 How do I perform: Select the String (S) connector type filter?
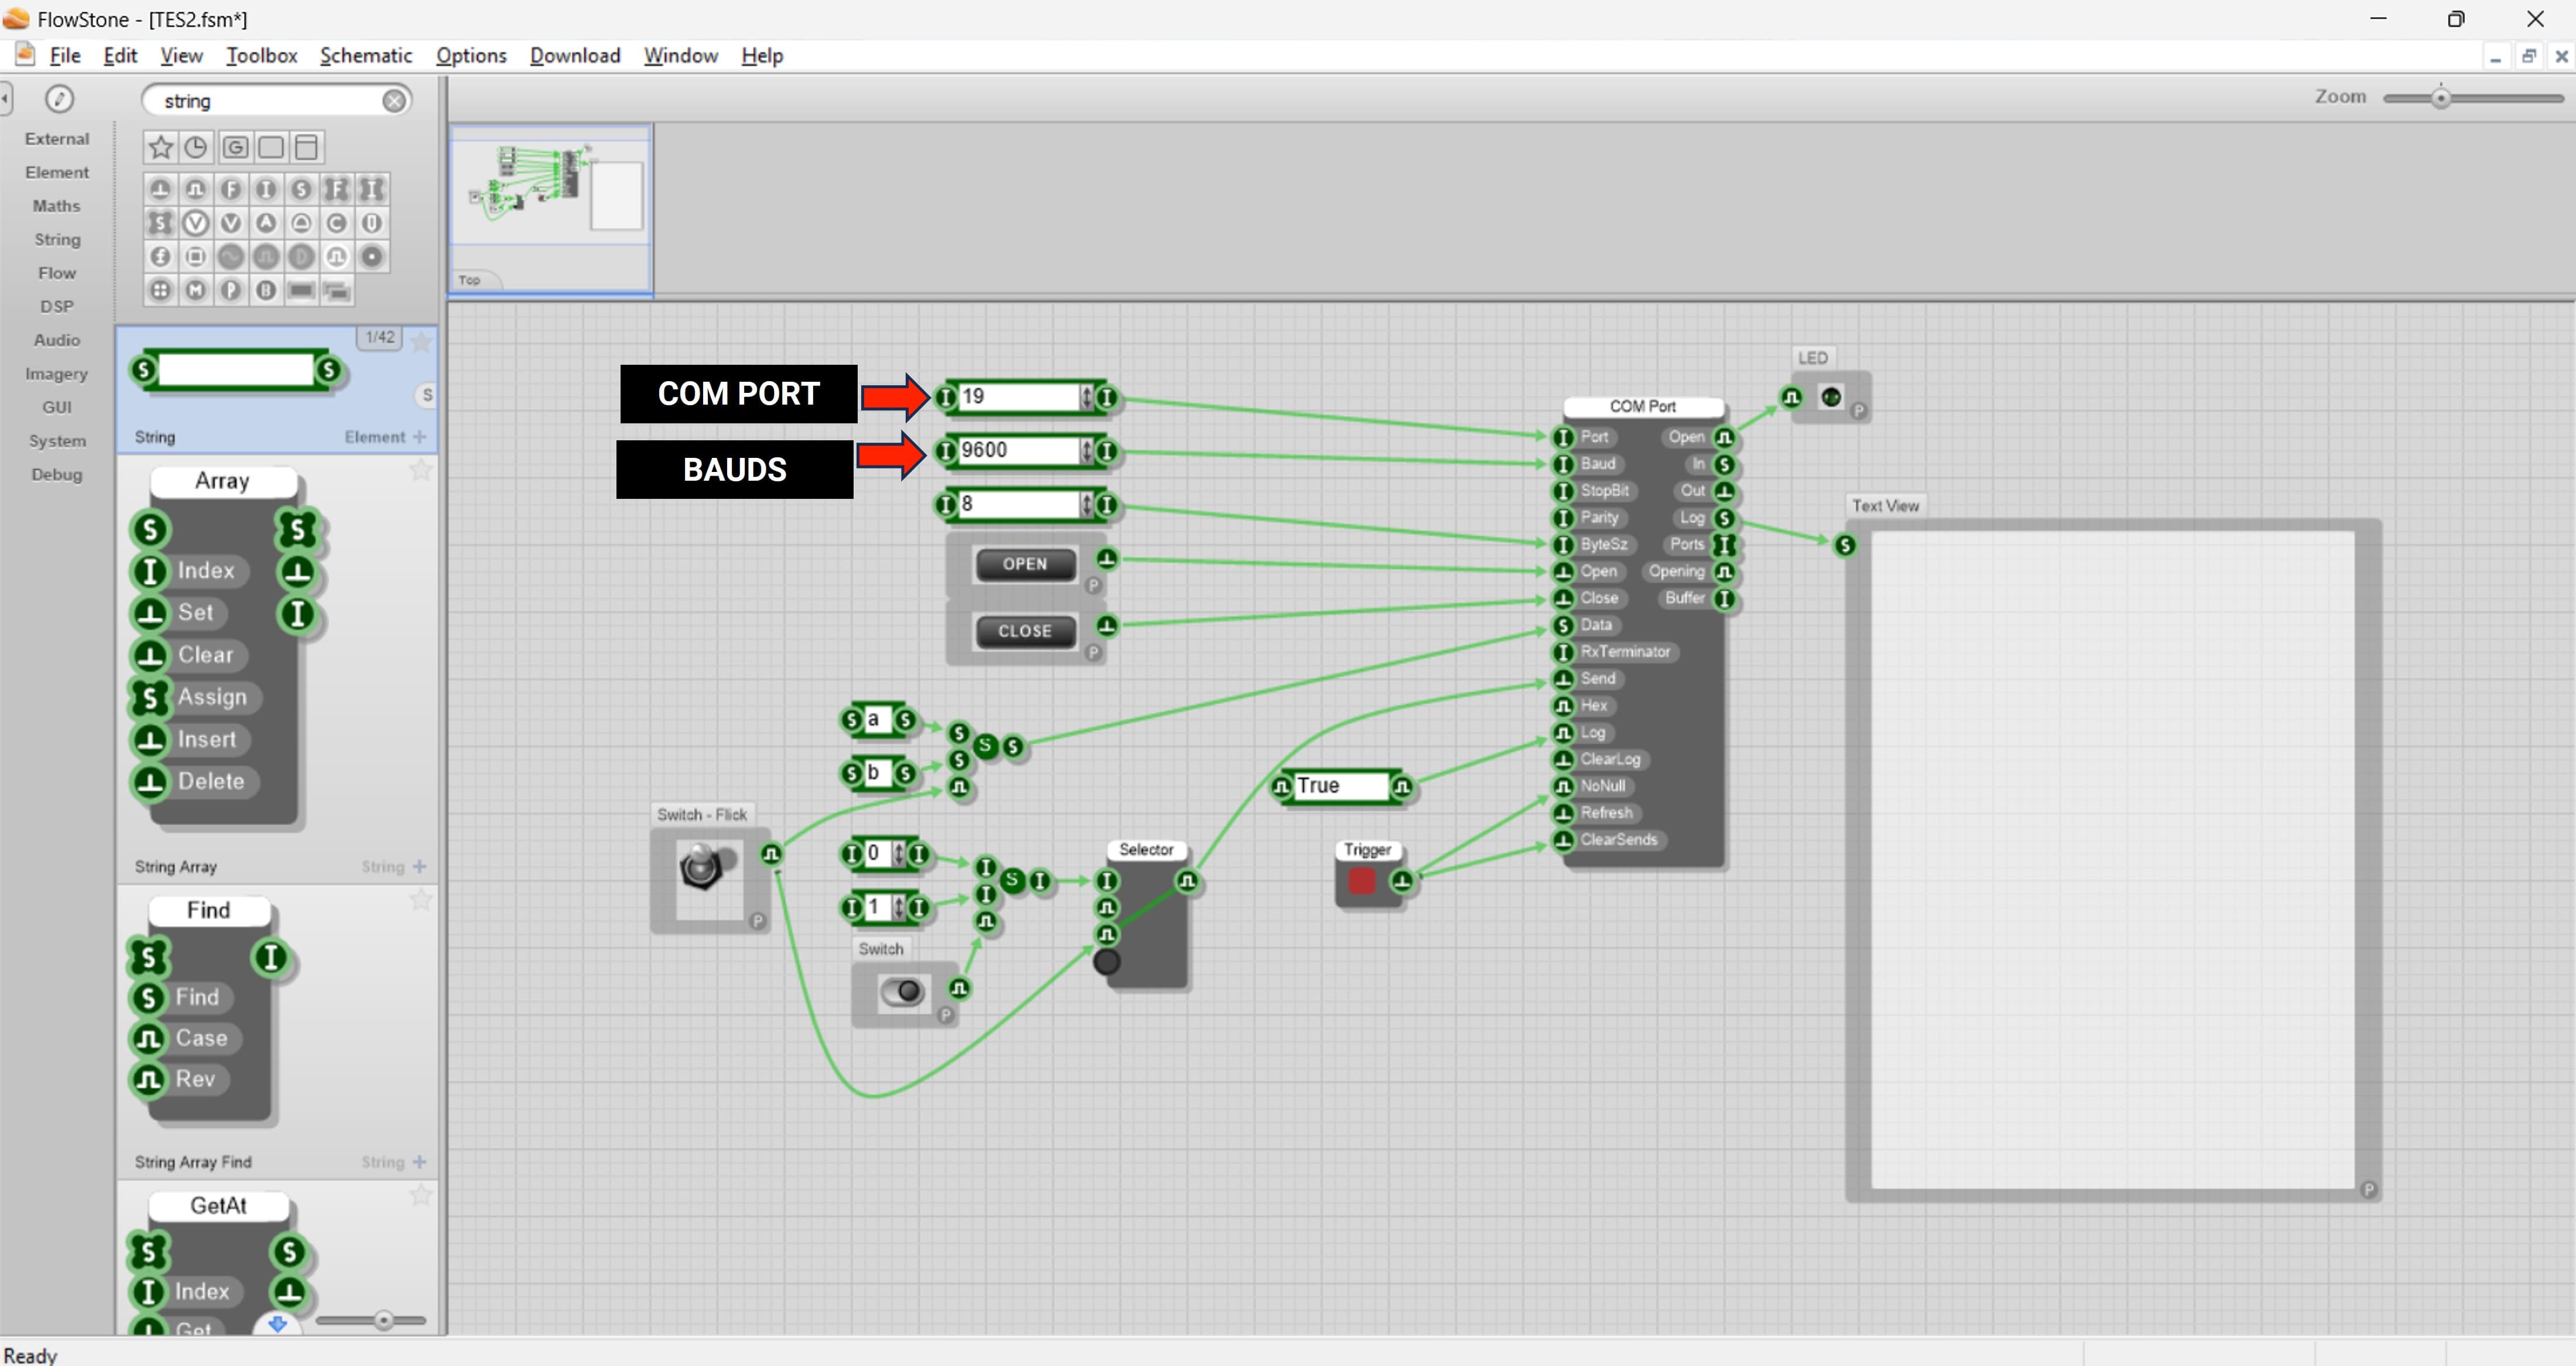coord(301,189)
